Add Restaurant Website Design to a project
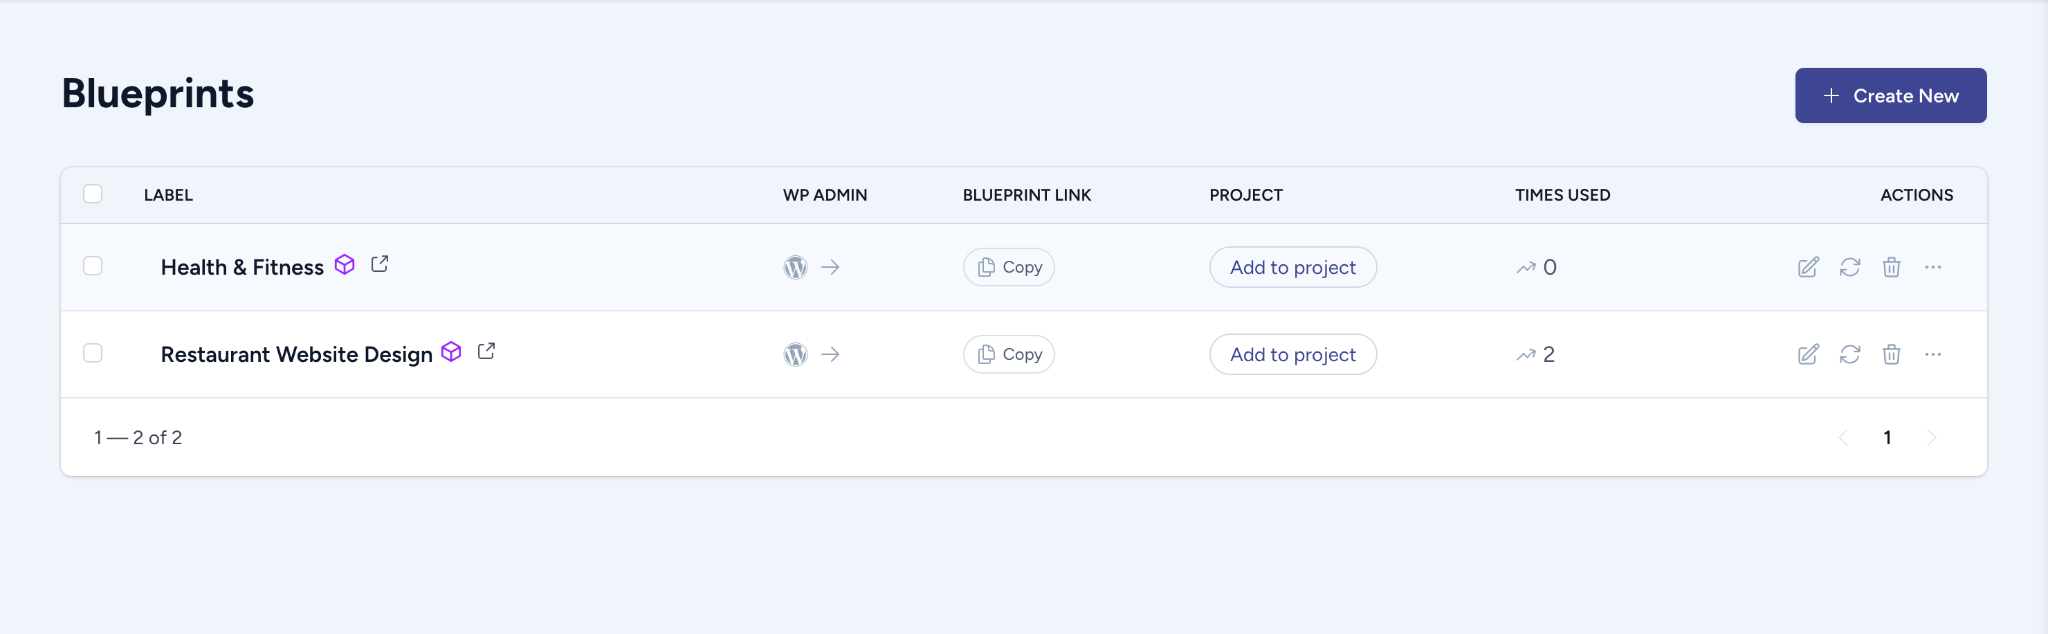2048x634 pixels. coord(1292,354)
